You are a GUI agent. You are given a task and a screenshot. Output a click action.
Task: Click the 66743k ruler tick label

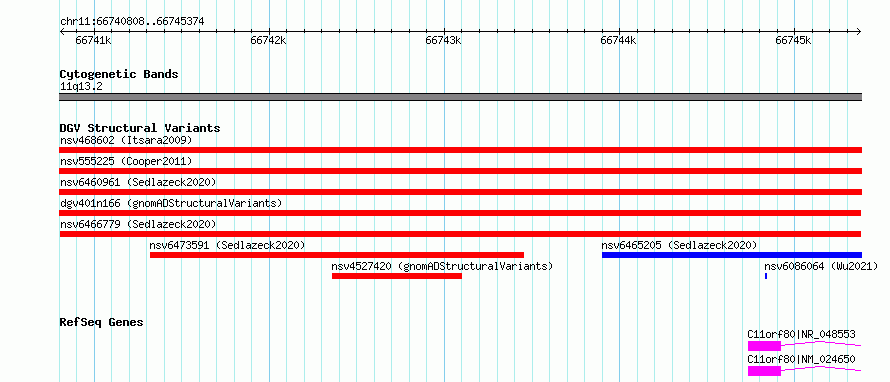click(x=443, y=41)
